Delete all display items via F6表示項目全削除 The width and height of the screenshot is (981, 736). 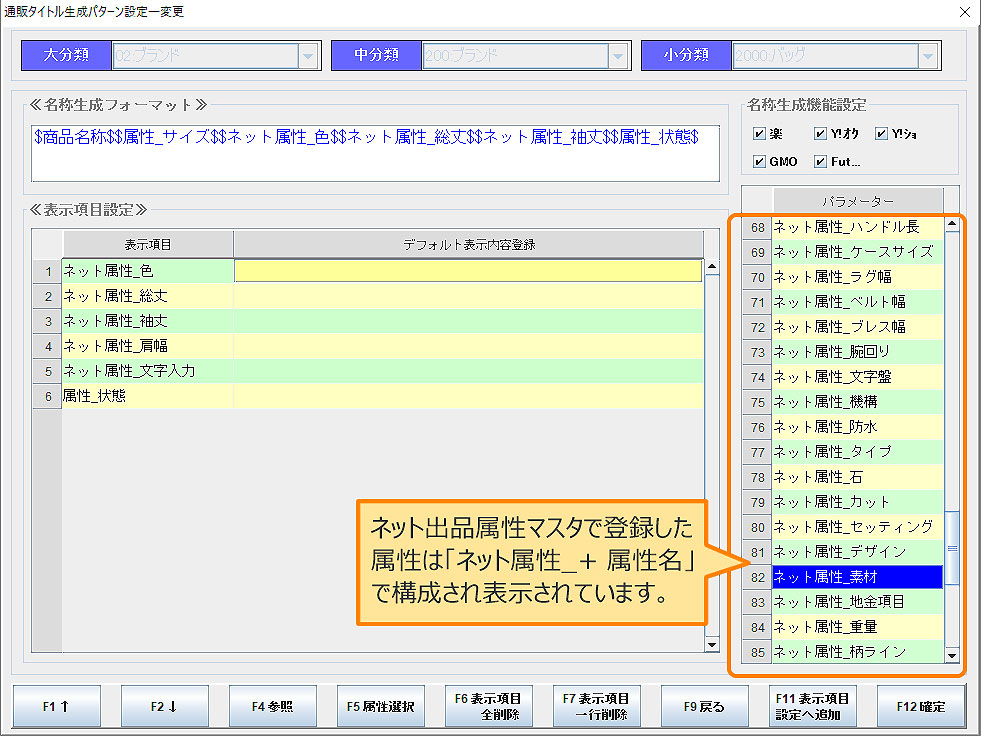(489, 705)
